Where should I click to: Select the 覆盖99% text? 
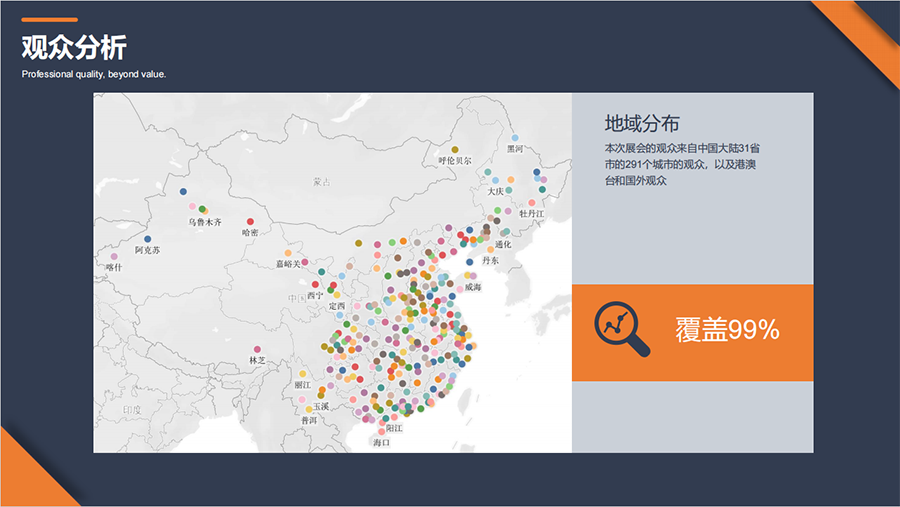pyautogui.click(x=727, y=330)
